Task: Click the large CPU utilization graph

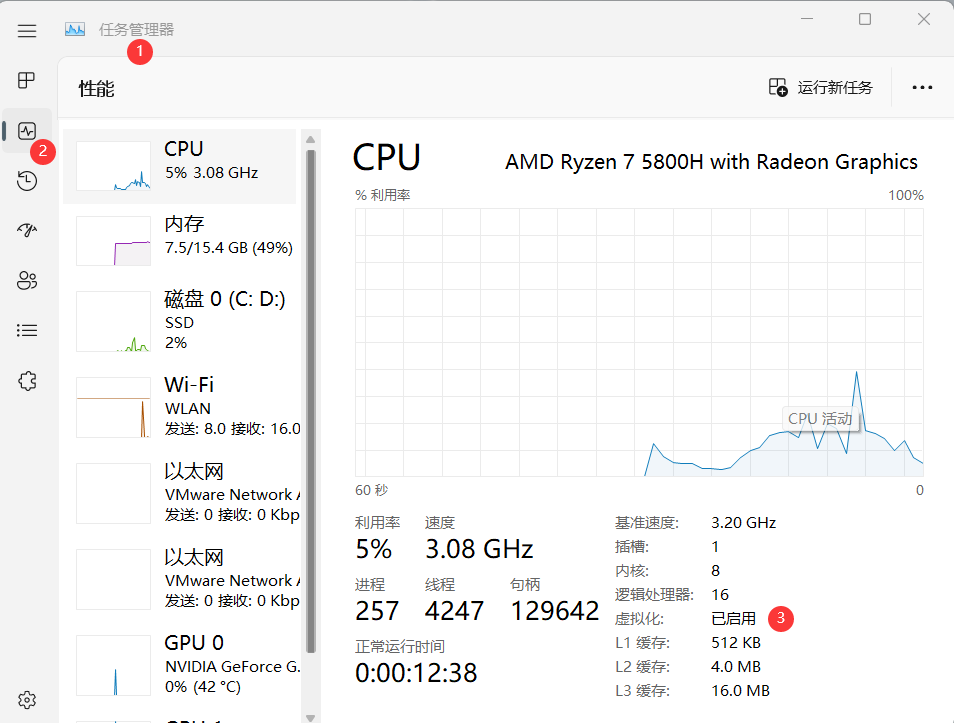Action: (639, 342)
